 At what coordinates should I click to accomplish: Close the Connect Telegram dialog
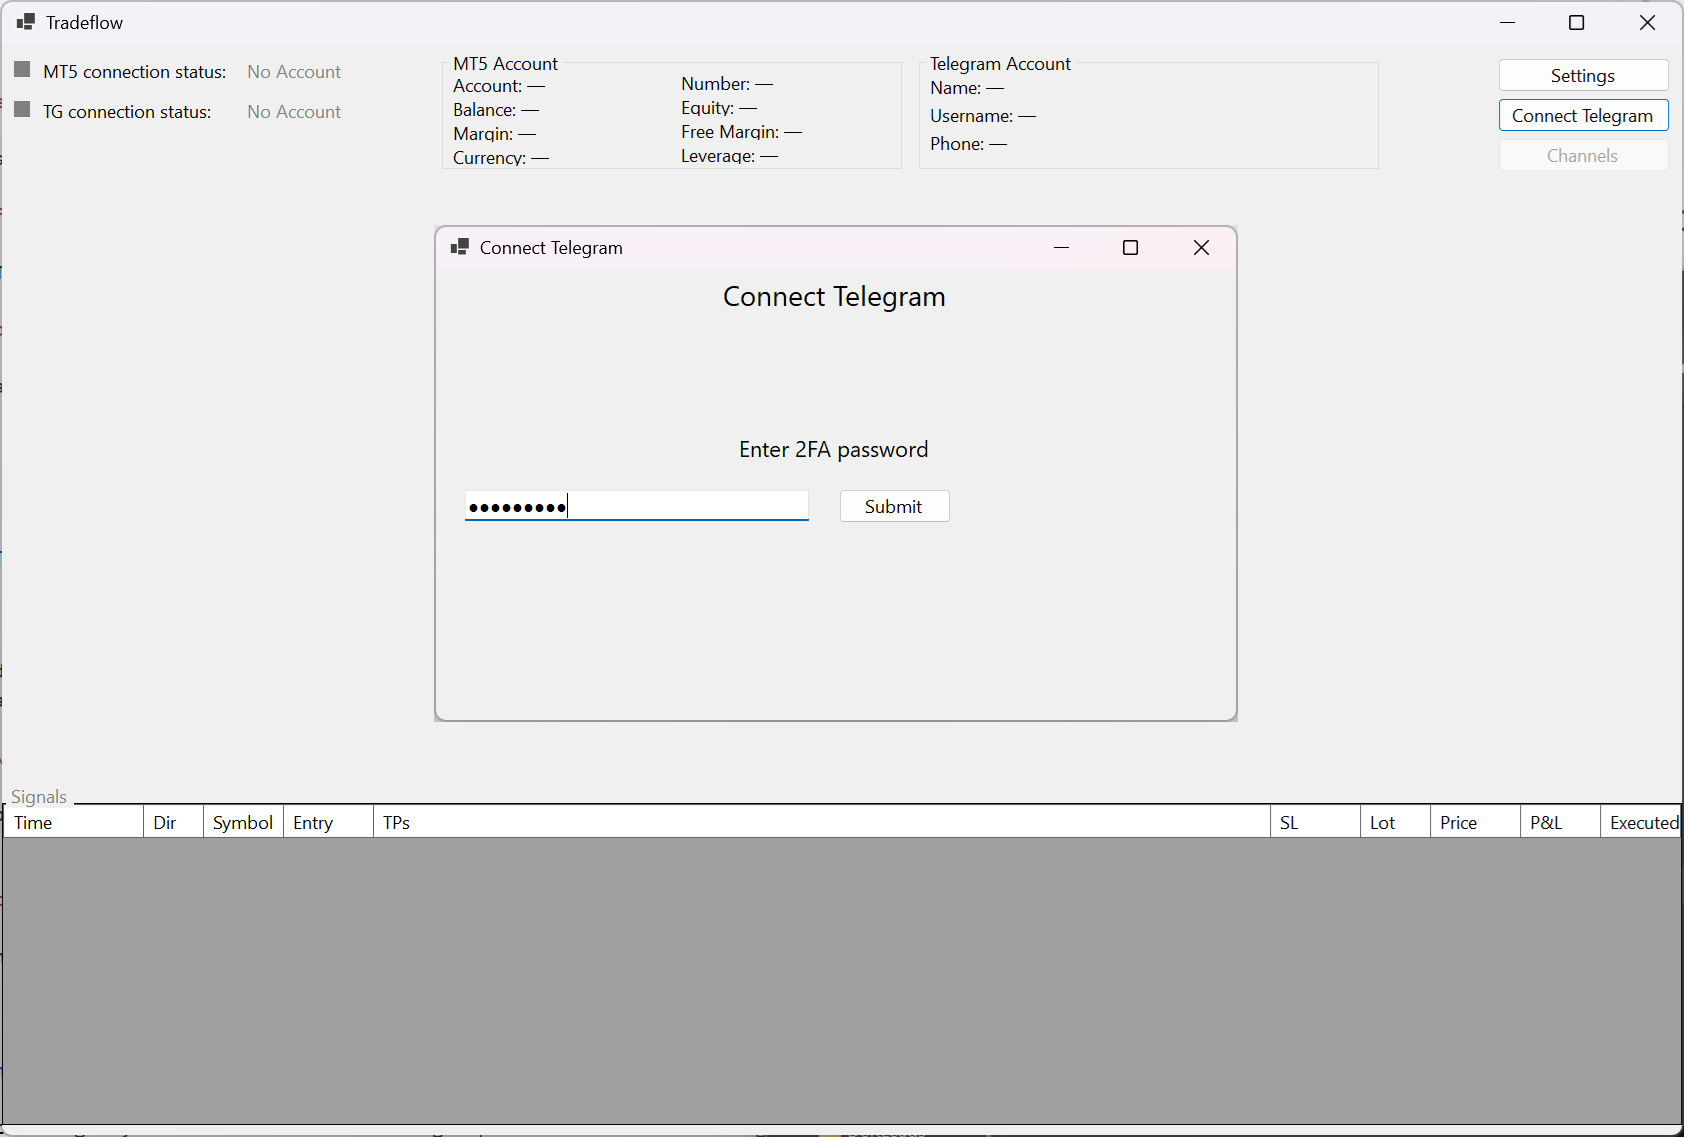tap(1201, 248)
